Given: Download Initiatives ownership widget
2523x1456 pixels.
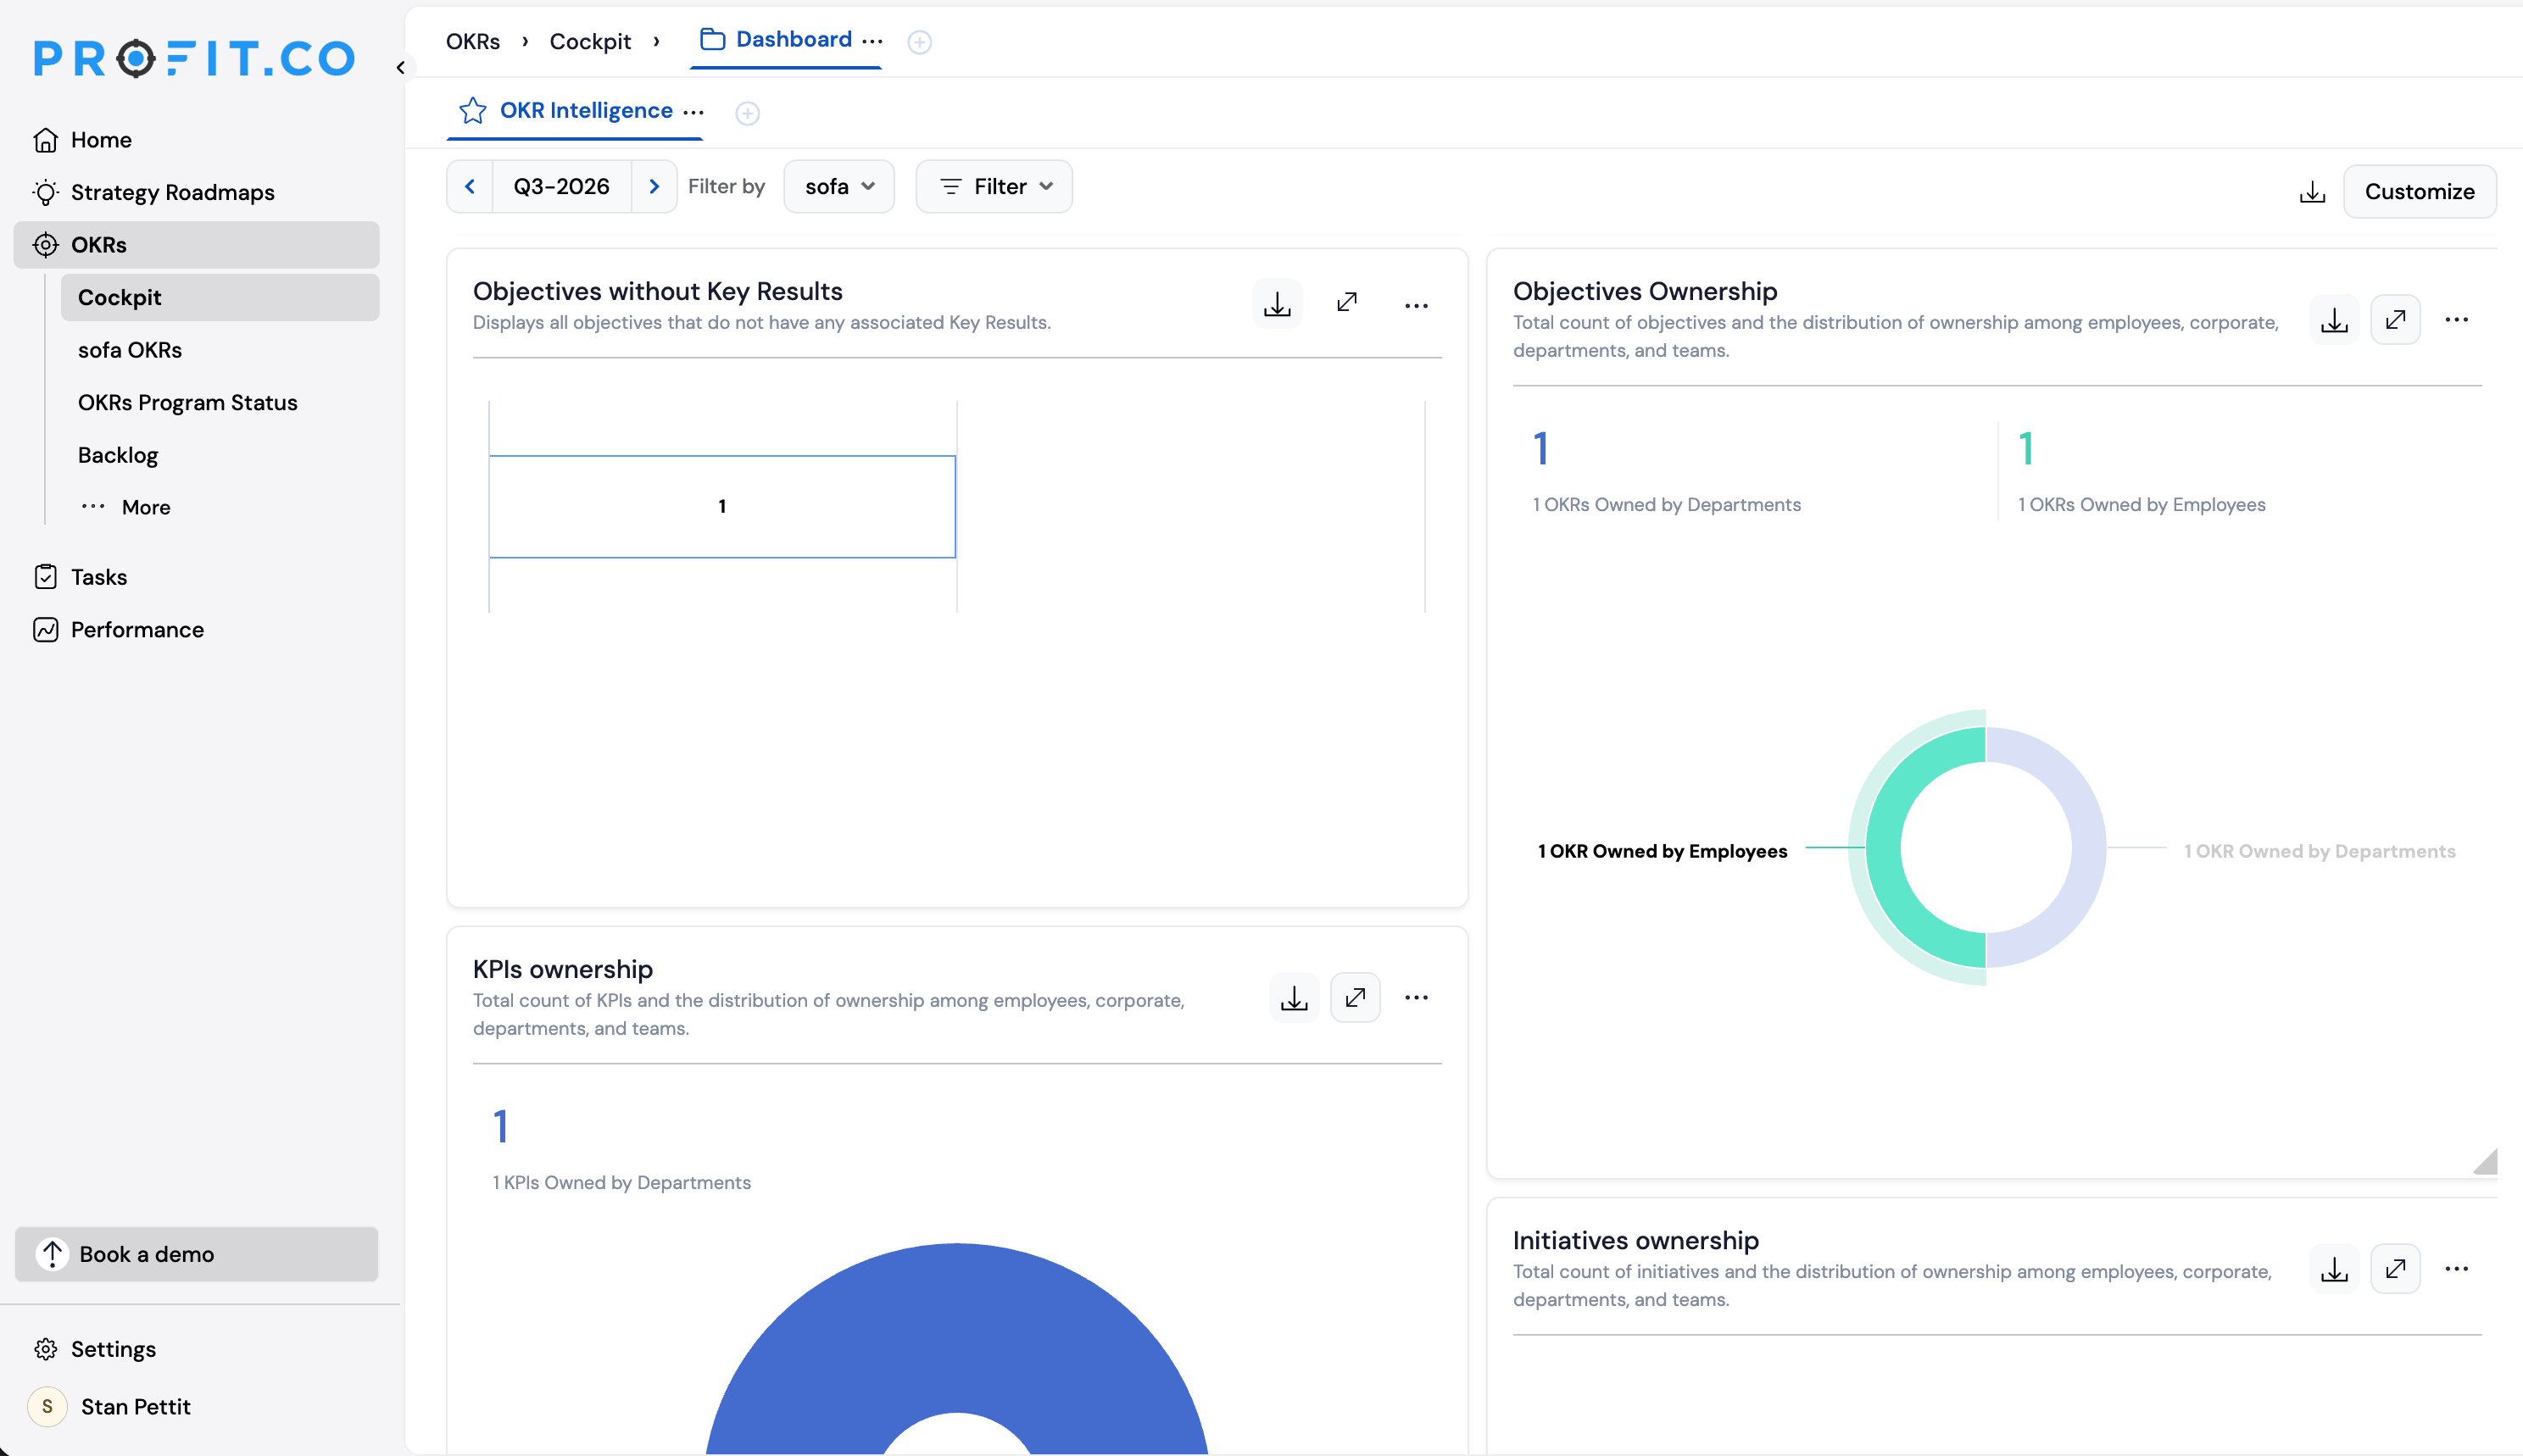Looking at the screenshot, I should tap(2335, 1269).
